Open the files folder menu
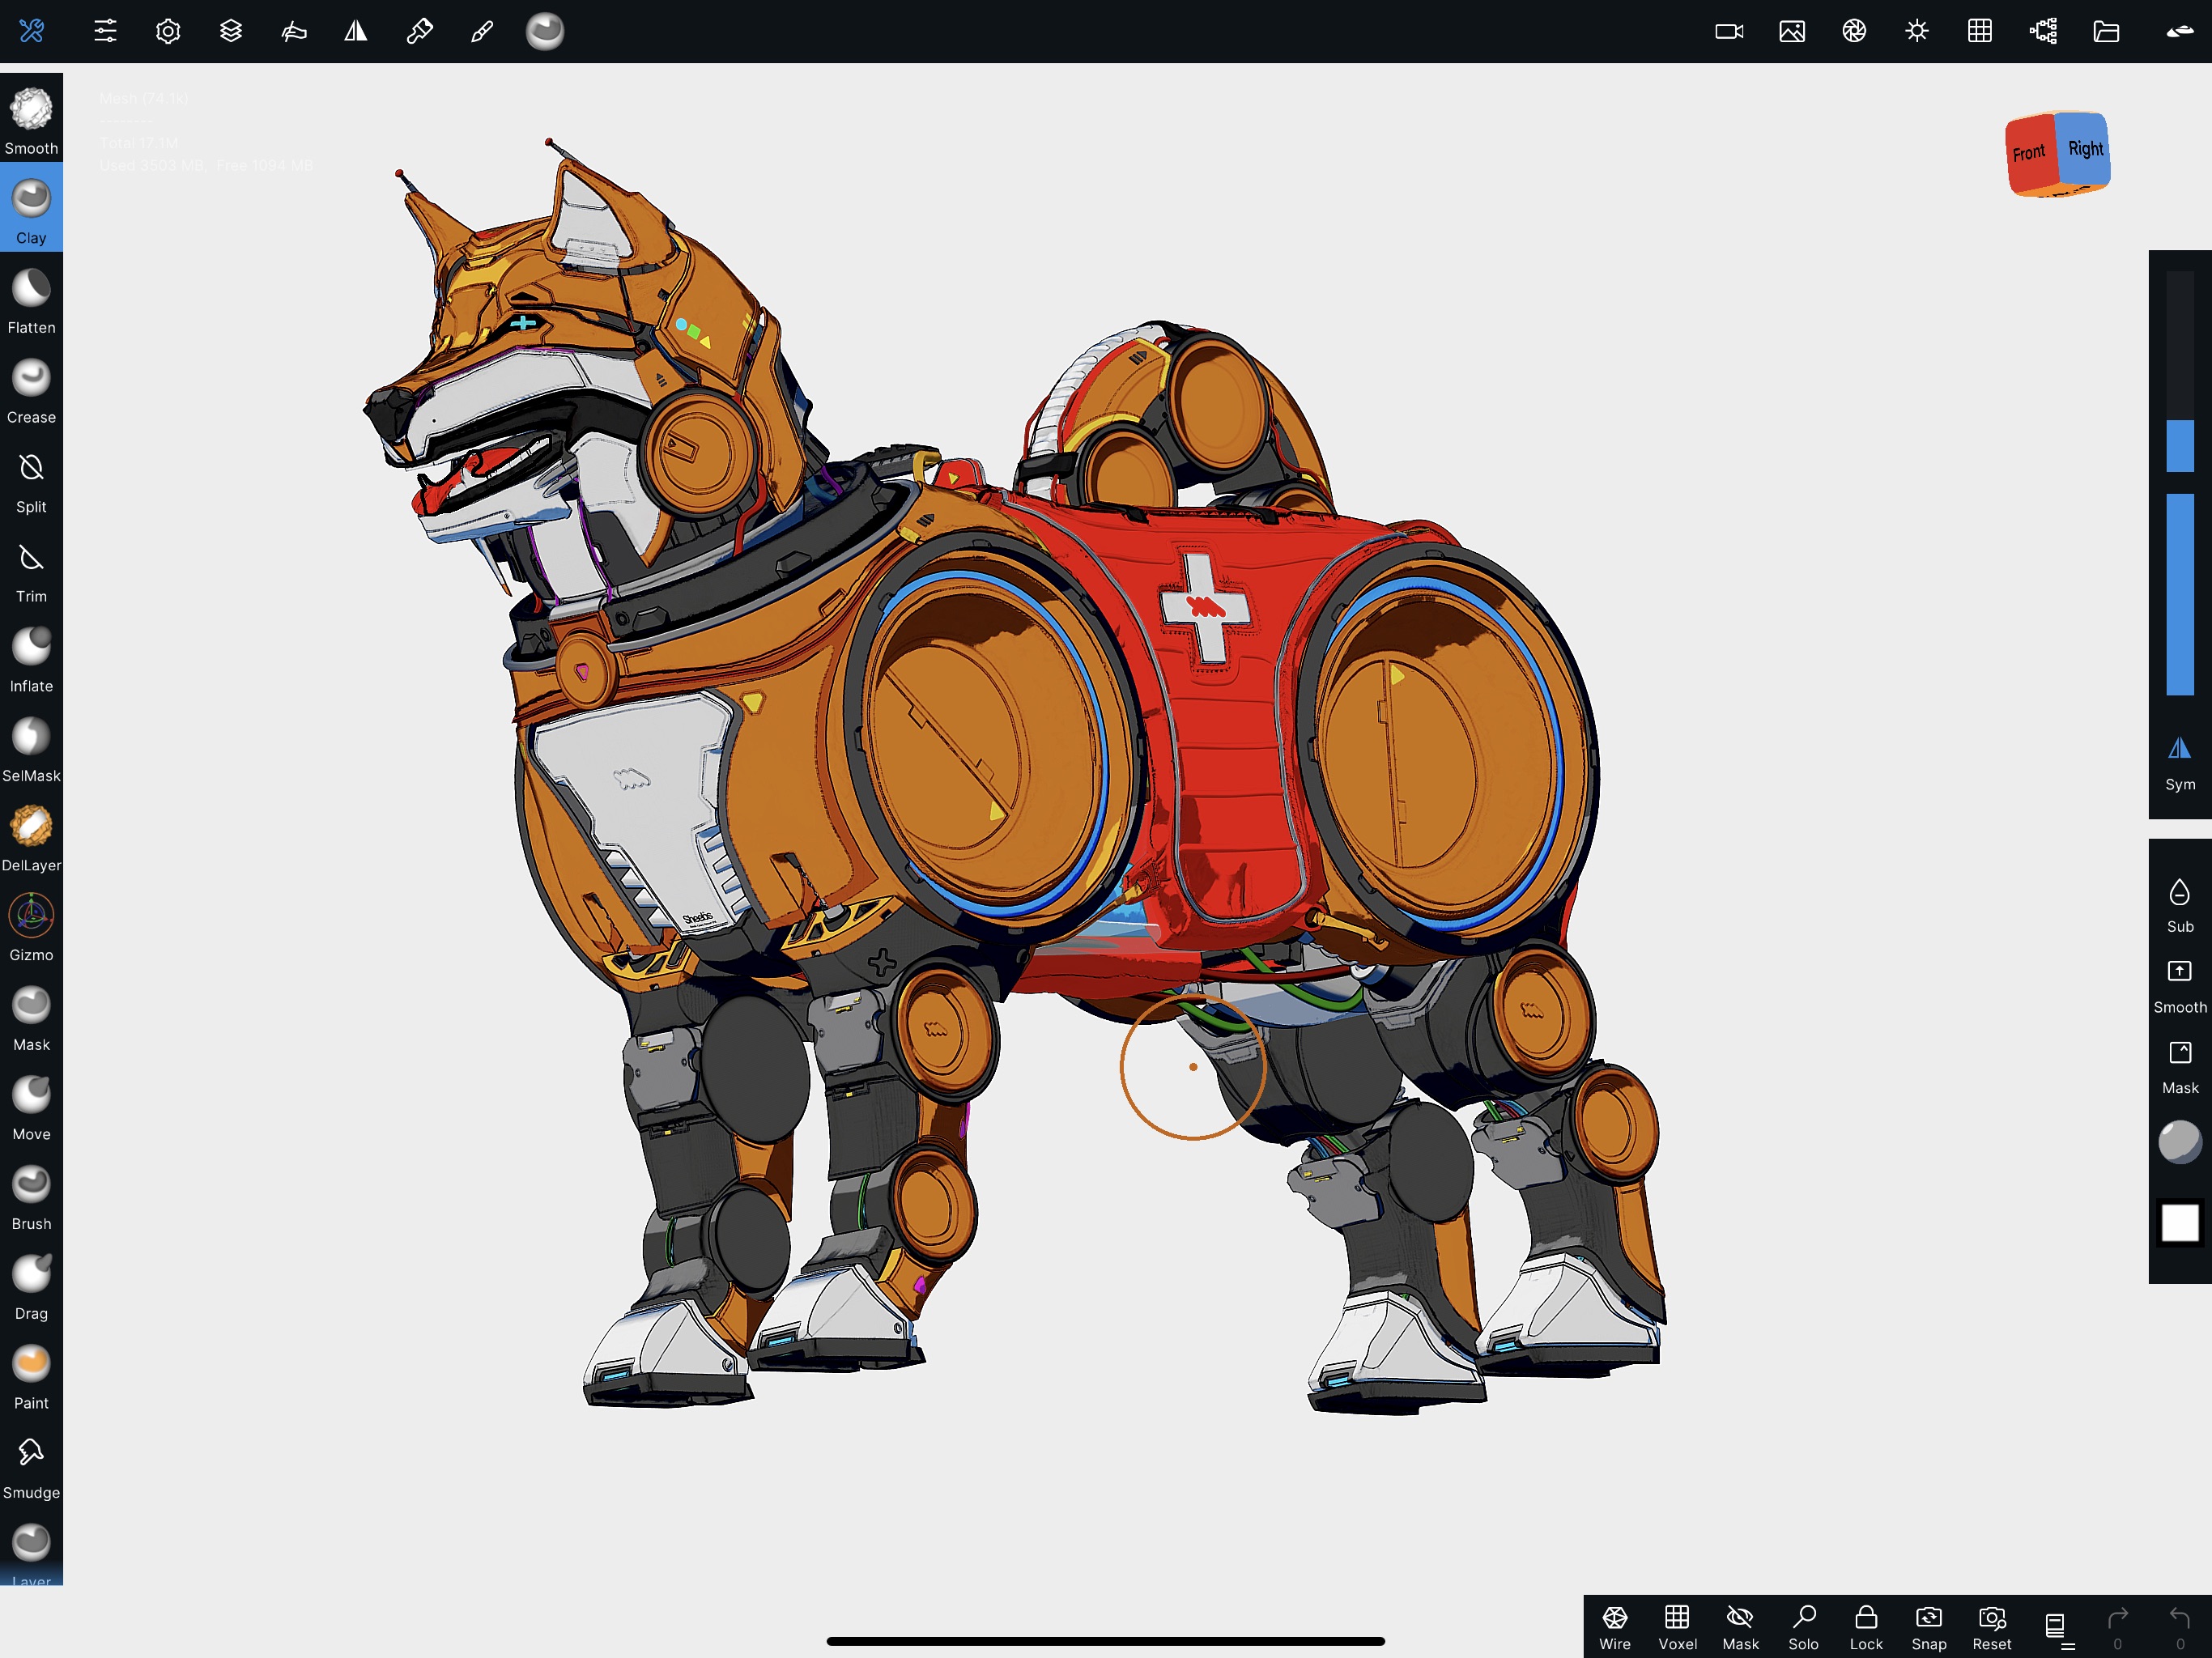 coord(2106,31)
